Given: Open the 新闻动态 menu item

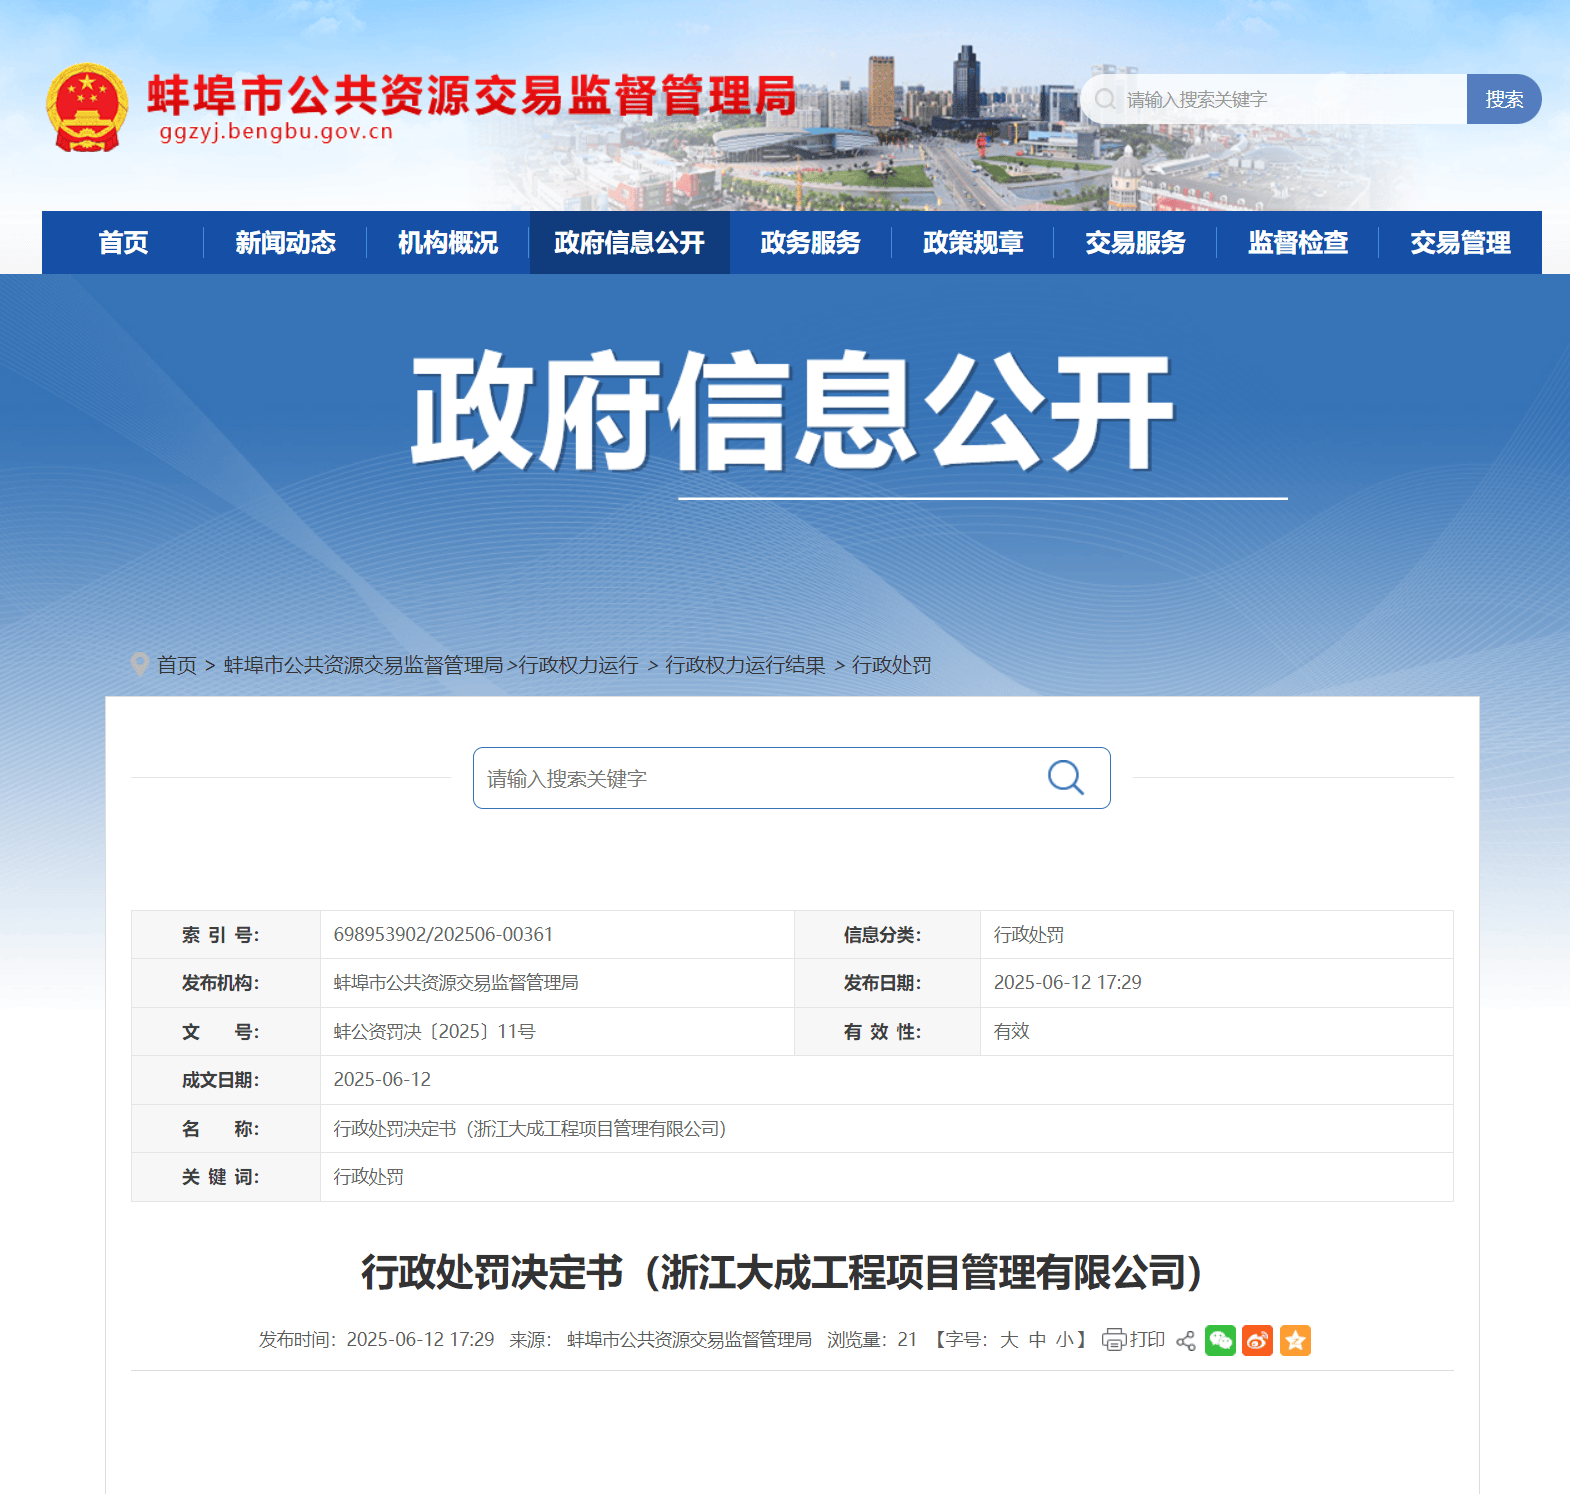Looking at the screenshot, I should tap(285, 243).
